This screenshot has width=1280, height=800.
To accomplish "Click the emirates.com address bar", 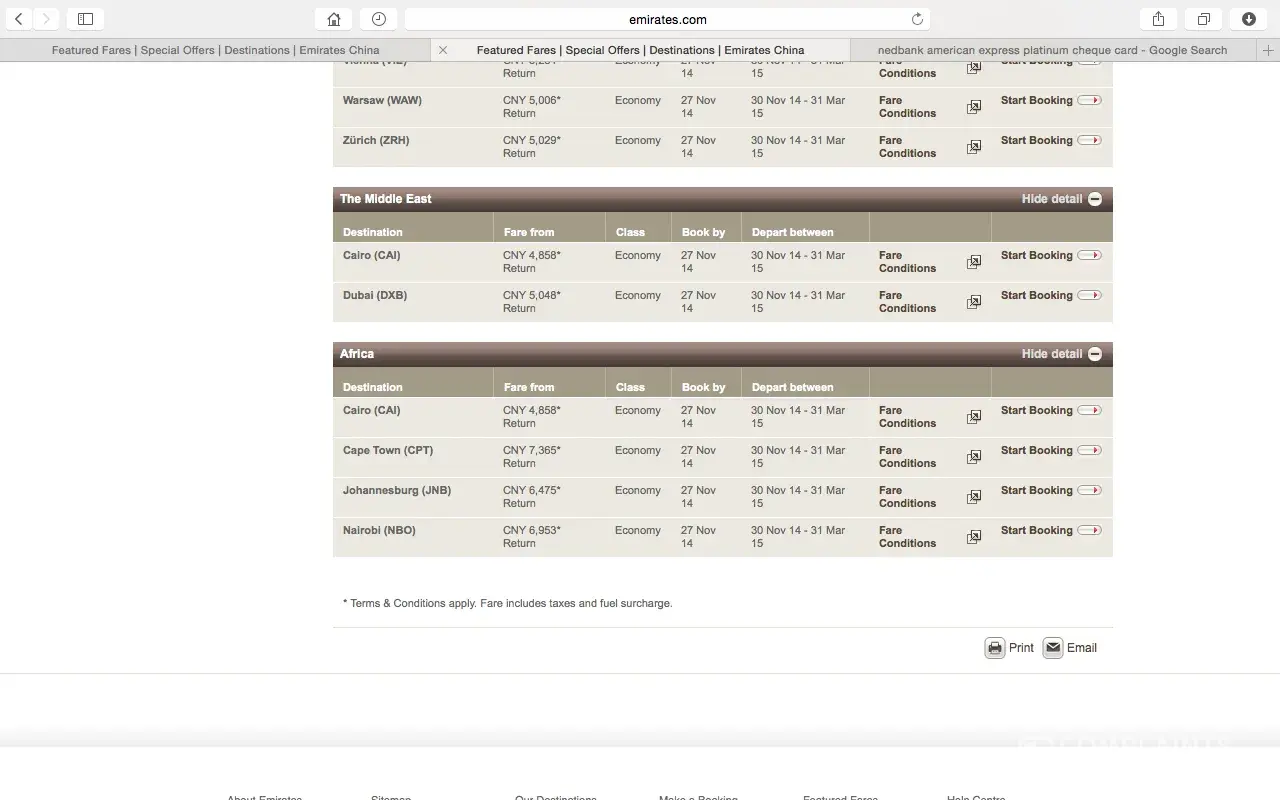I will coord(667,19).
